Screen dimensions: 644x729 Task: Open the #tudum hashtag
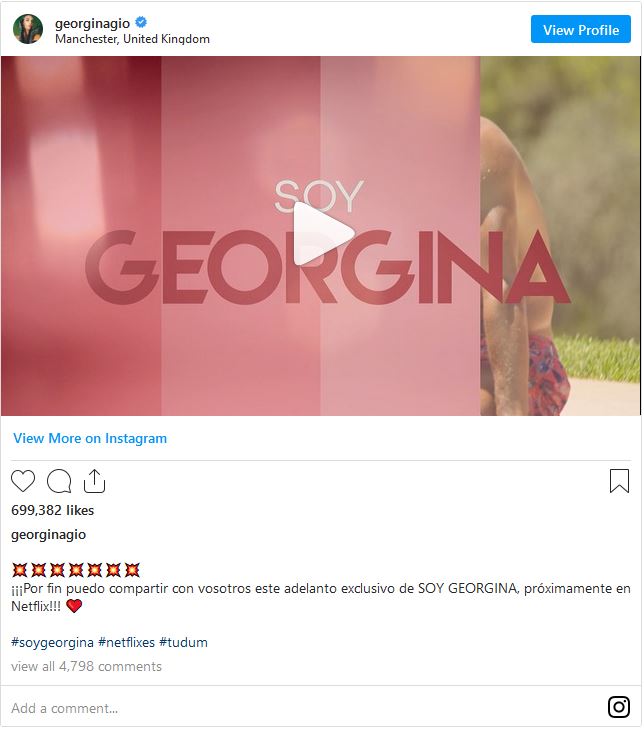(x=183, y=643)
